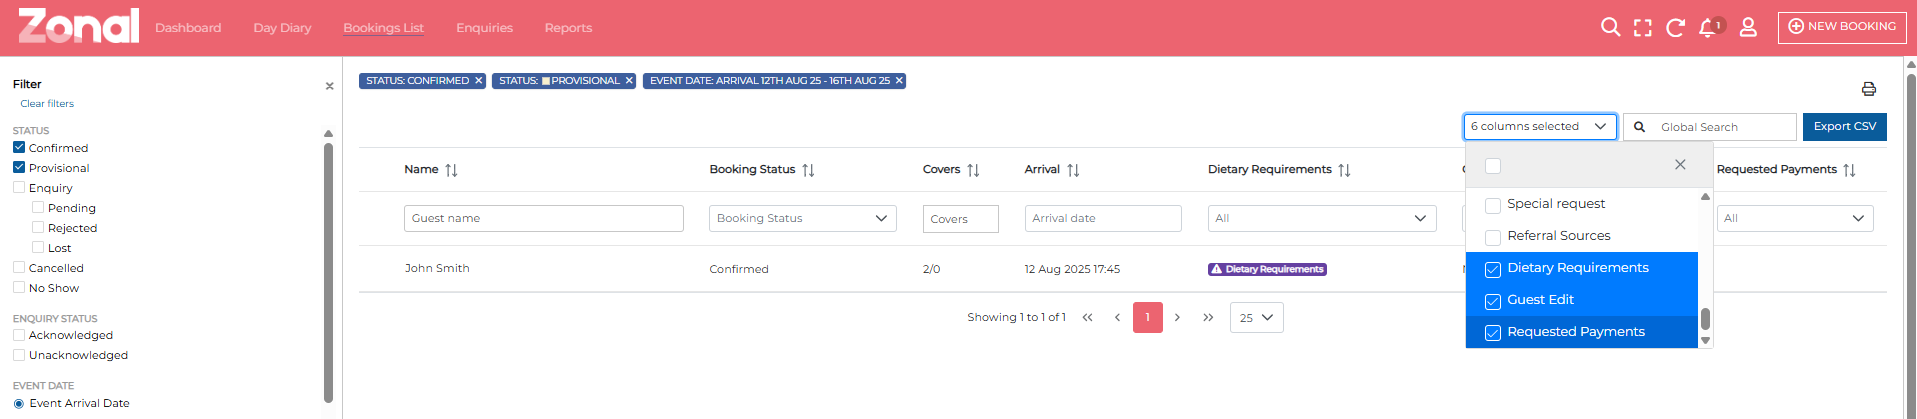Sort by Name column arrows
This screenshot has height=419, width=1917.
(451, 170)
